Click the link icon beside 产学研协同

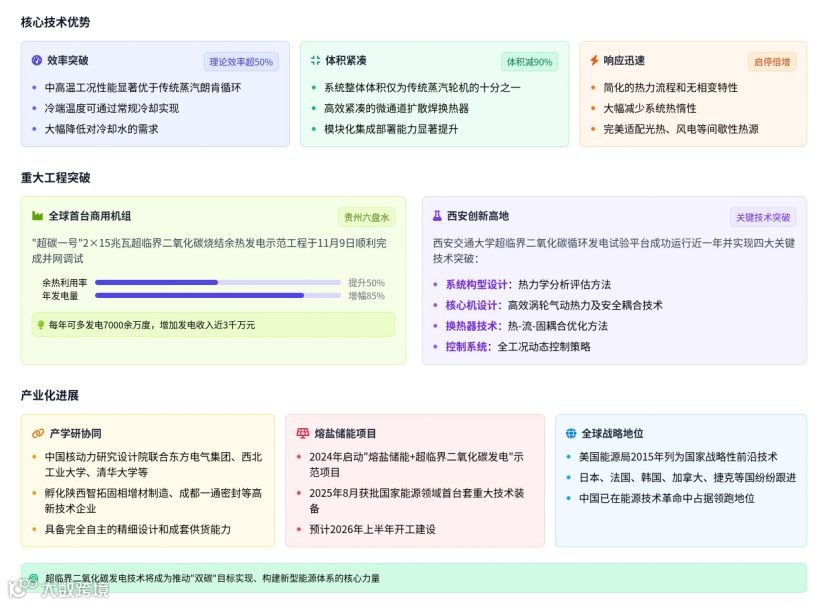pyautogui.click(x=37, y=433)
